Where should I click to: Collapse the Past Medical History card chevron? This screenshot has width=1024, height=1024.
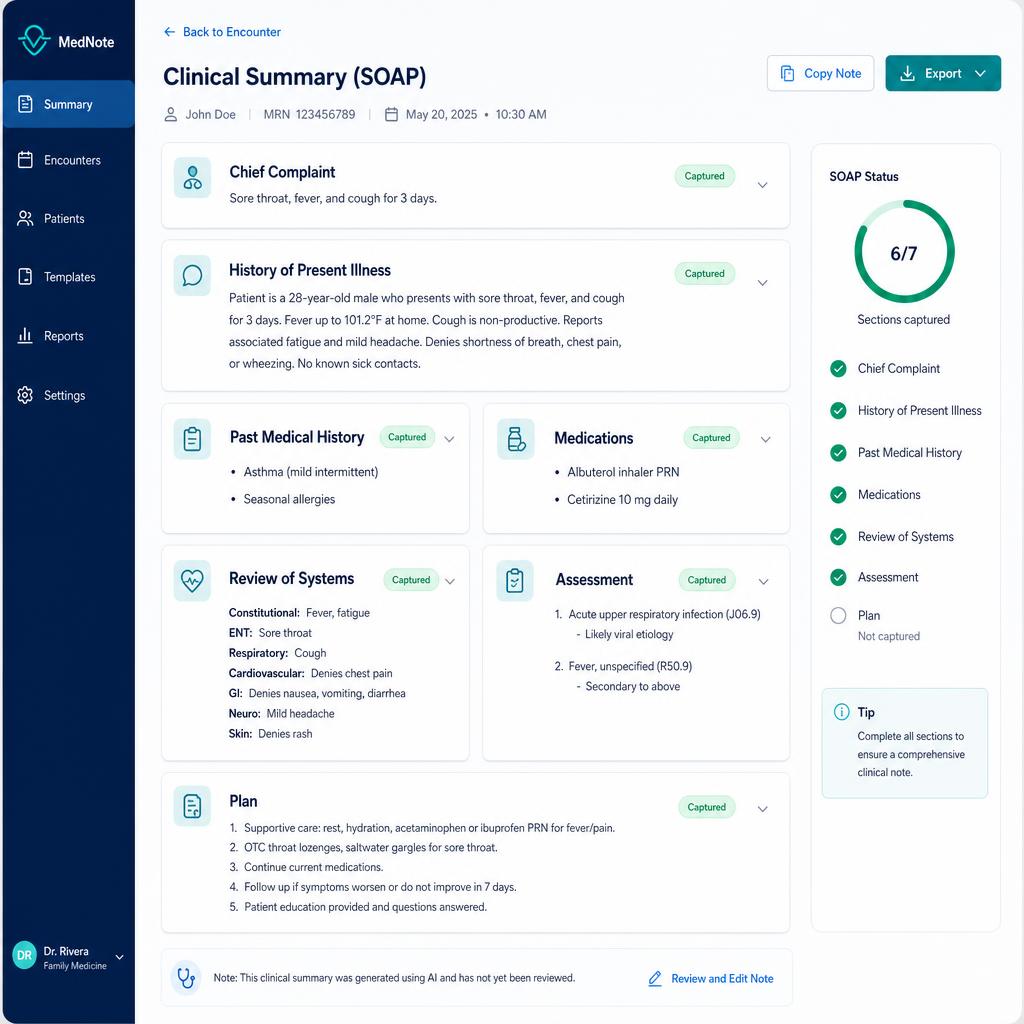(x=449, y=439)
